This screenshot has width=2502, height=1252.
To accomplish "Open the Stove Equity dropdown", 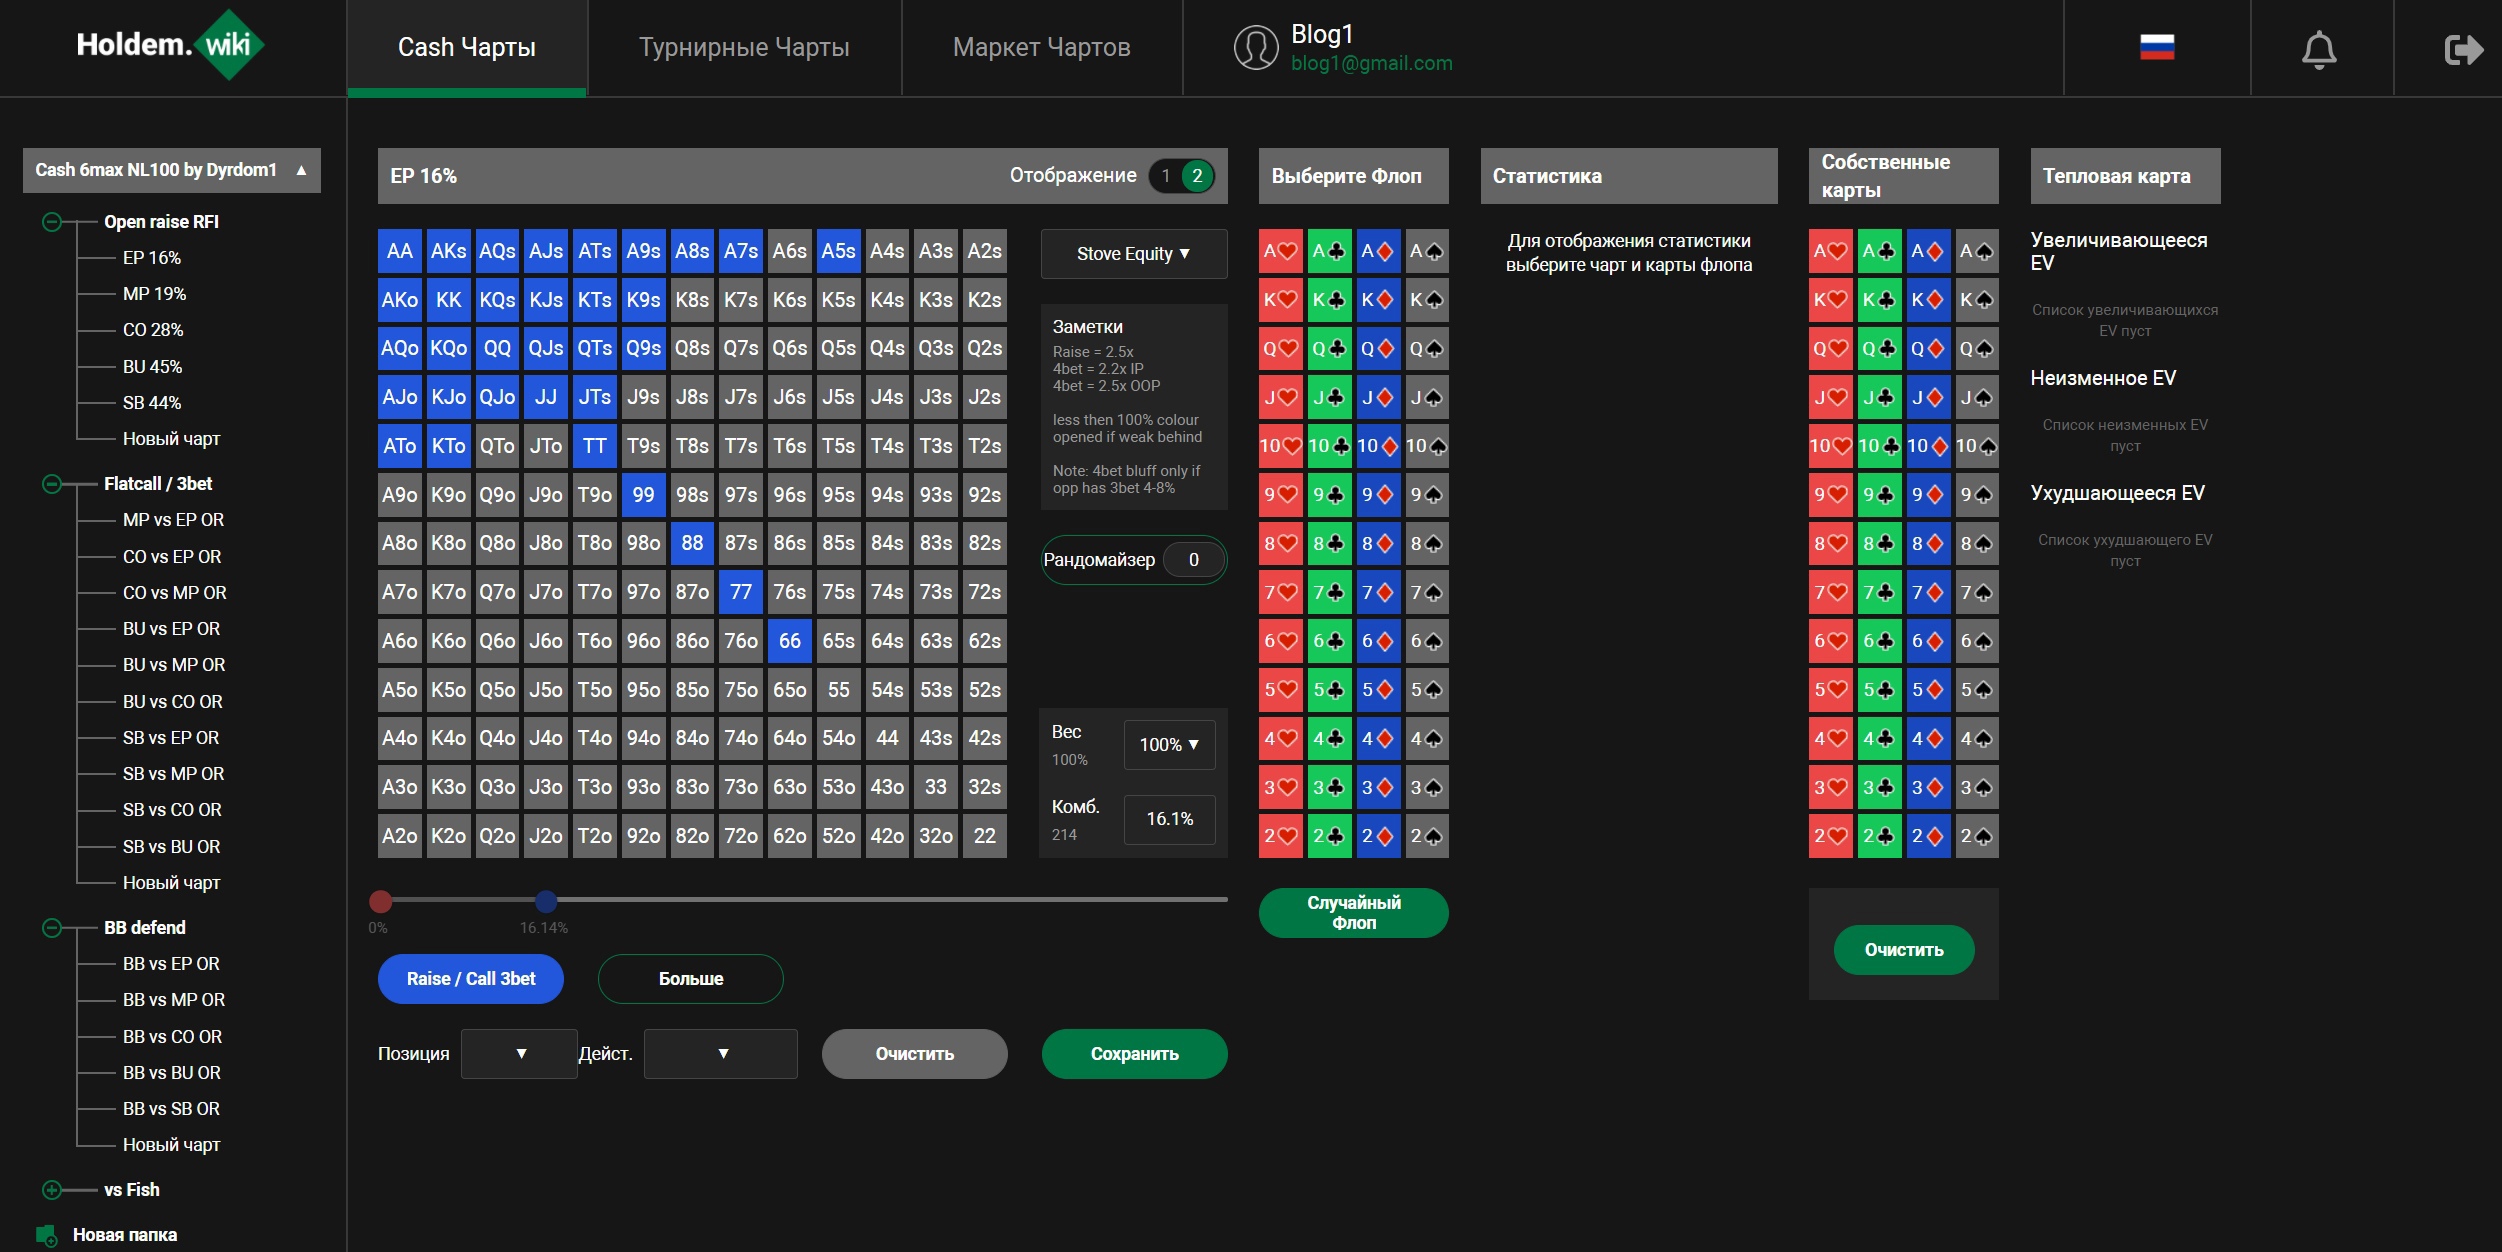I will 1134,254.
